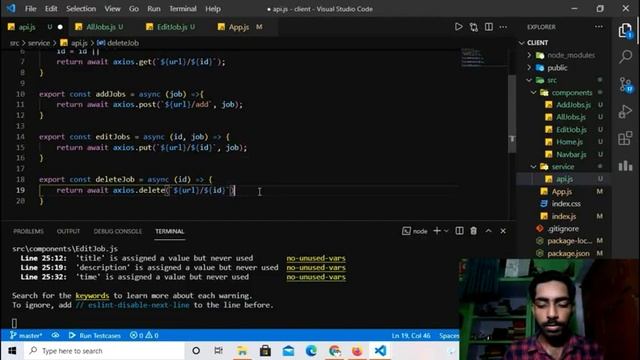This screenshot has width=640, height=360.
Task: Collapse the components folder
Action: [x=534, y=93]
